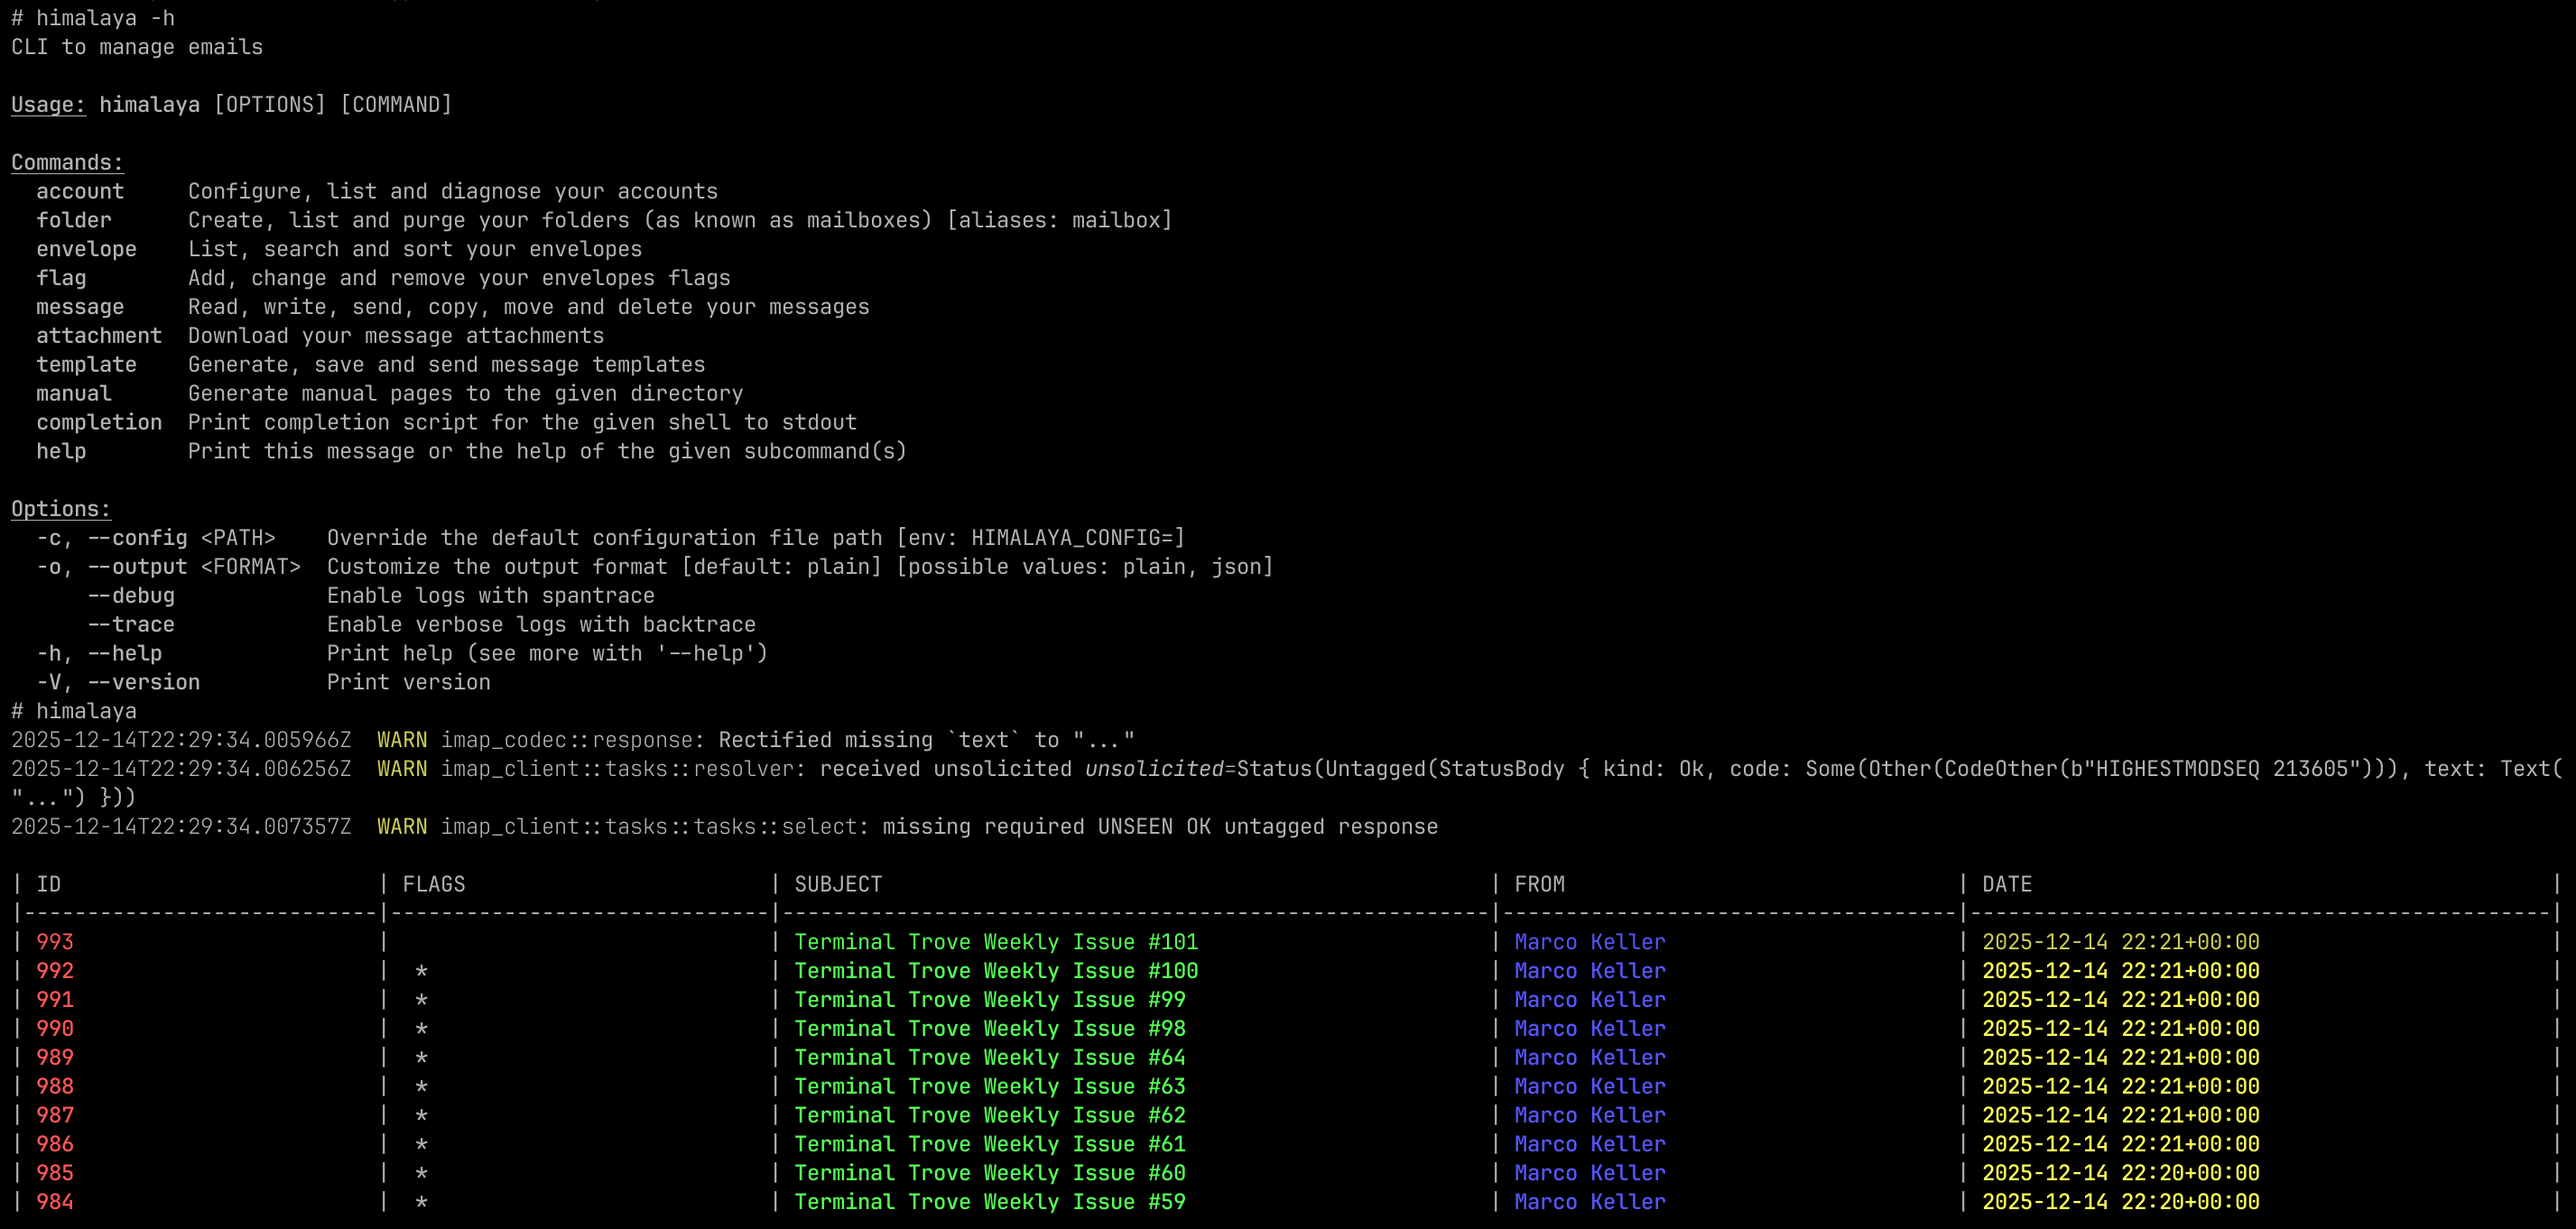Expand the Commands section header
This screenshot has height=1229, width=2576.
(66, 161)
